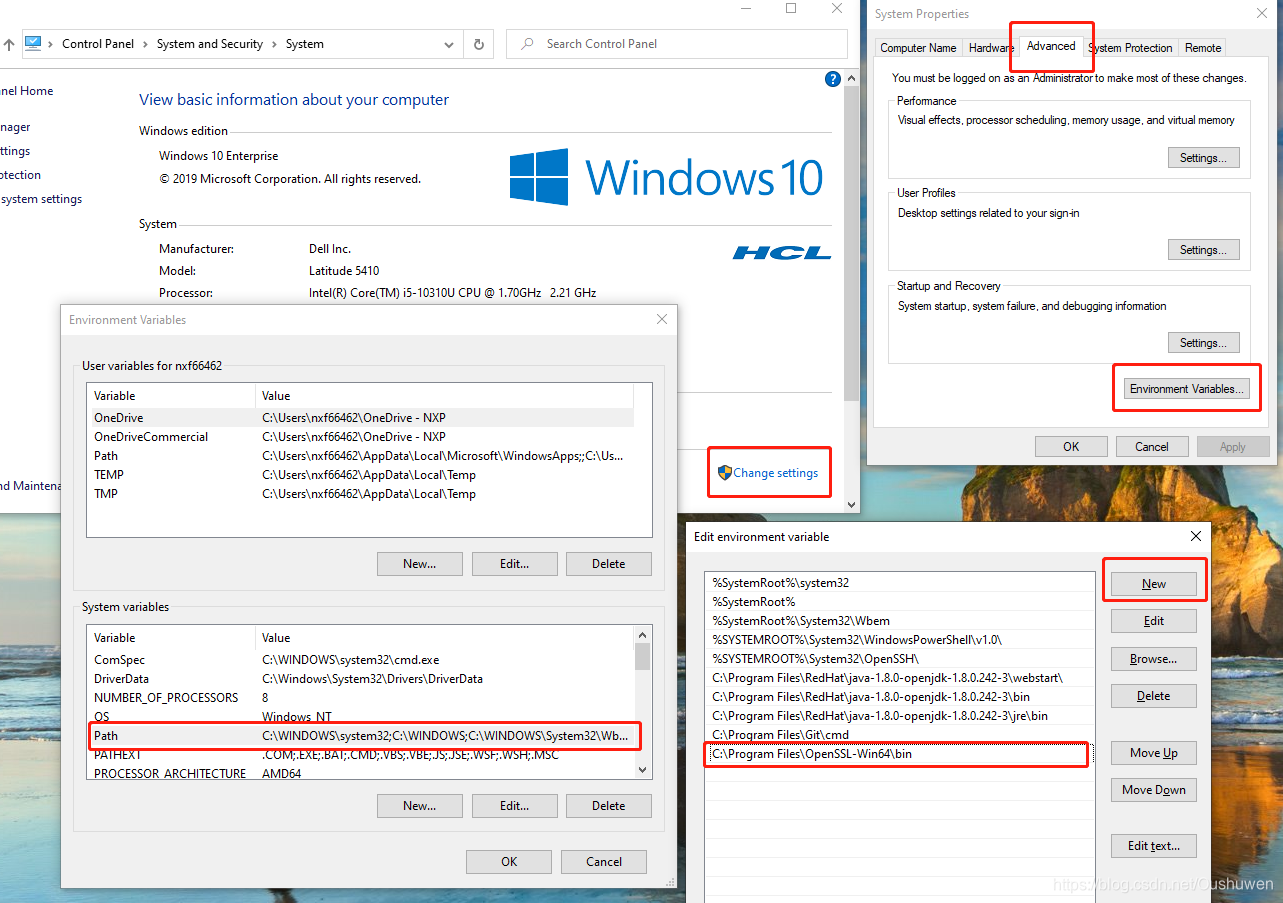Click Change settings link
The image size is (1283, 903).
(x=775, y=473)
